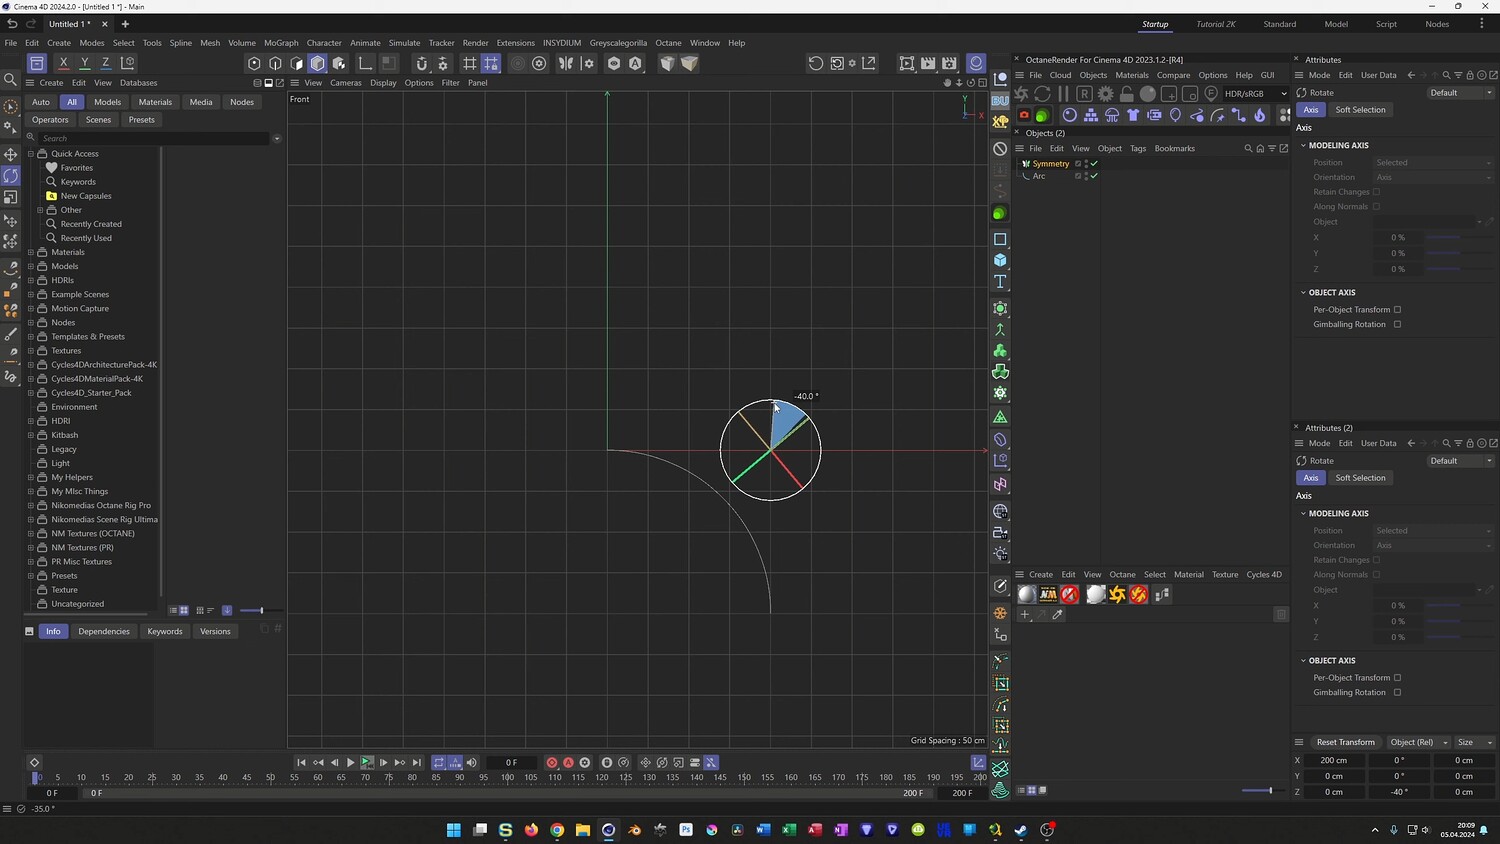Viewport: 1500px width, 844px height.
Task: Open Google Chrome from the taskbar
Action: 557,830
